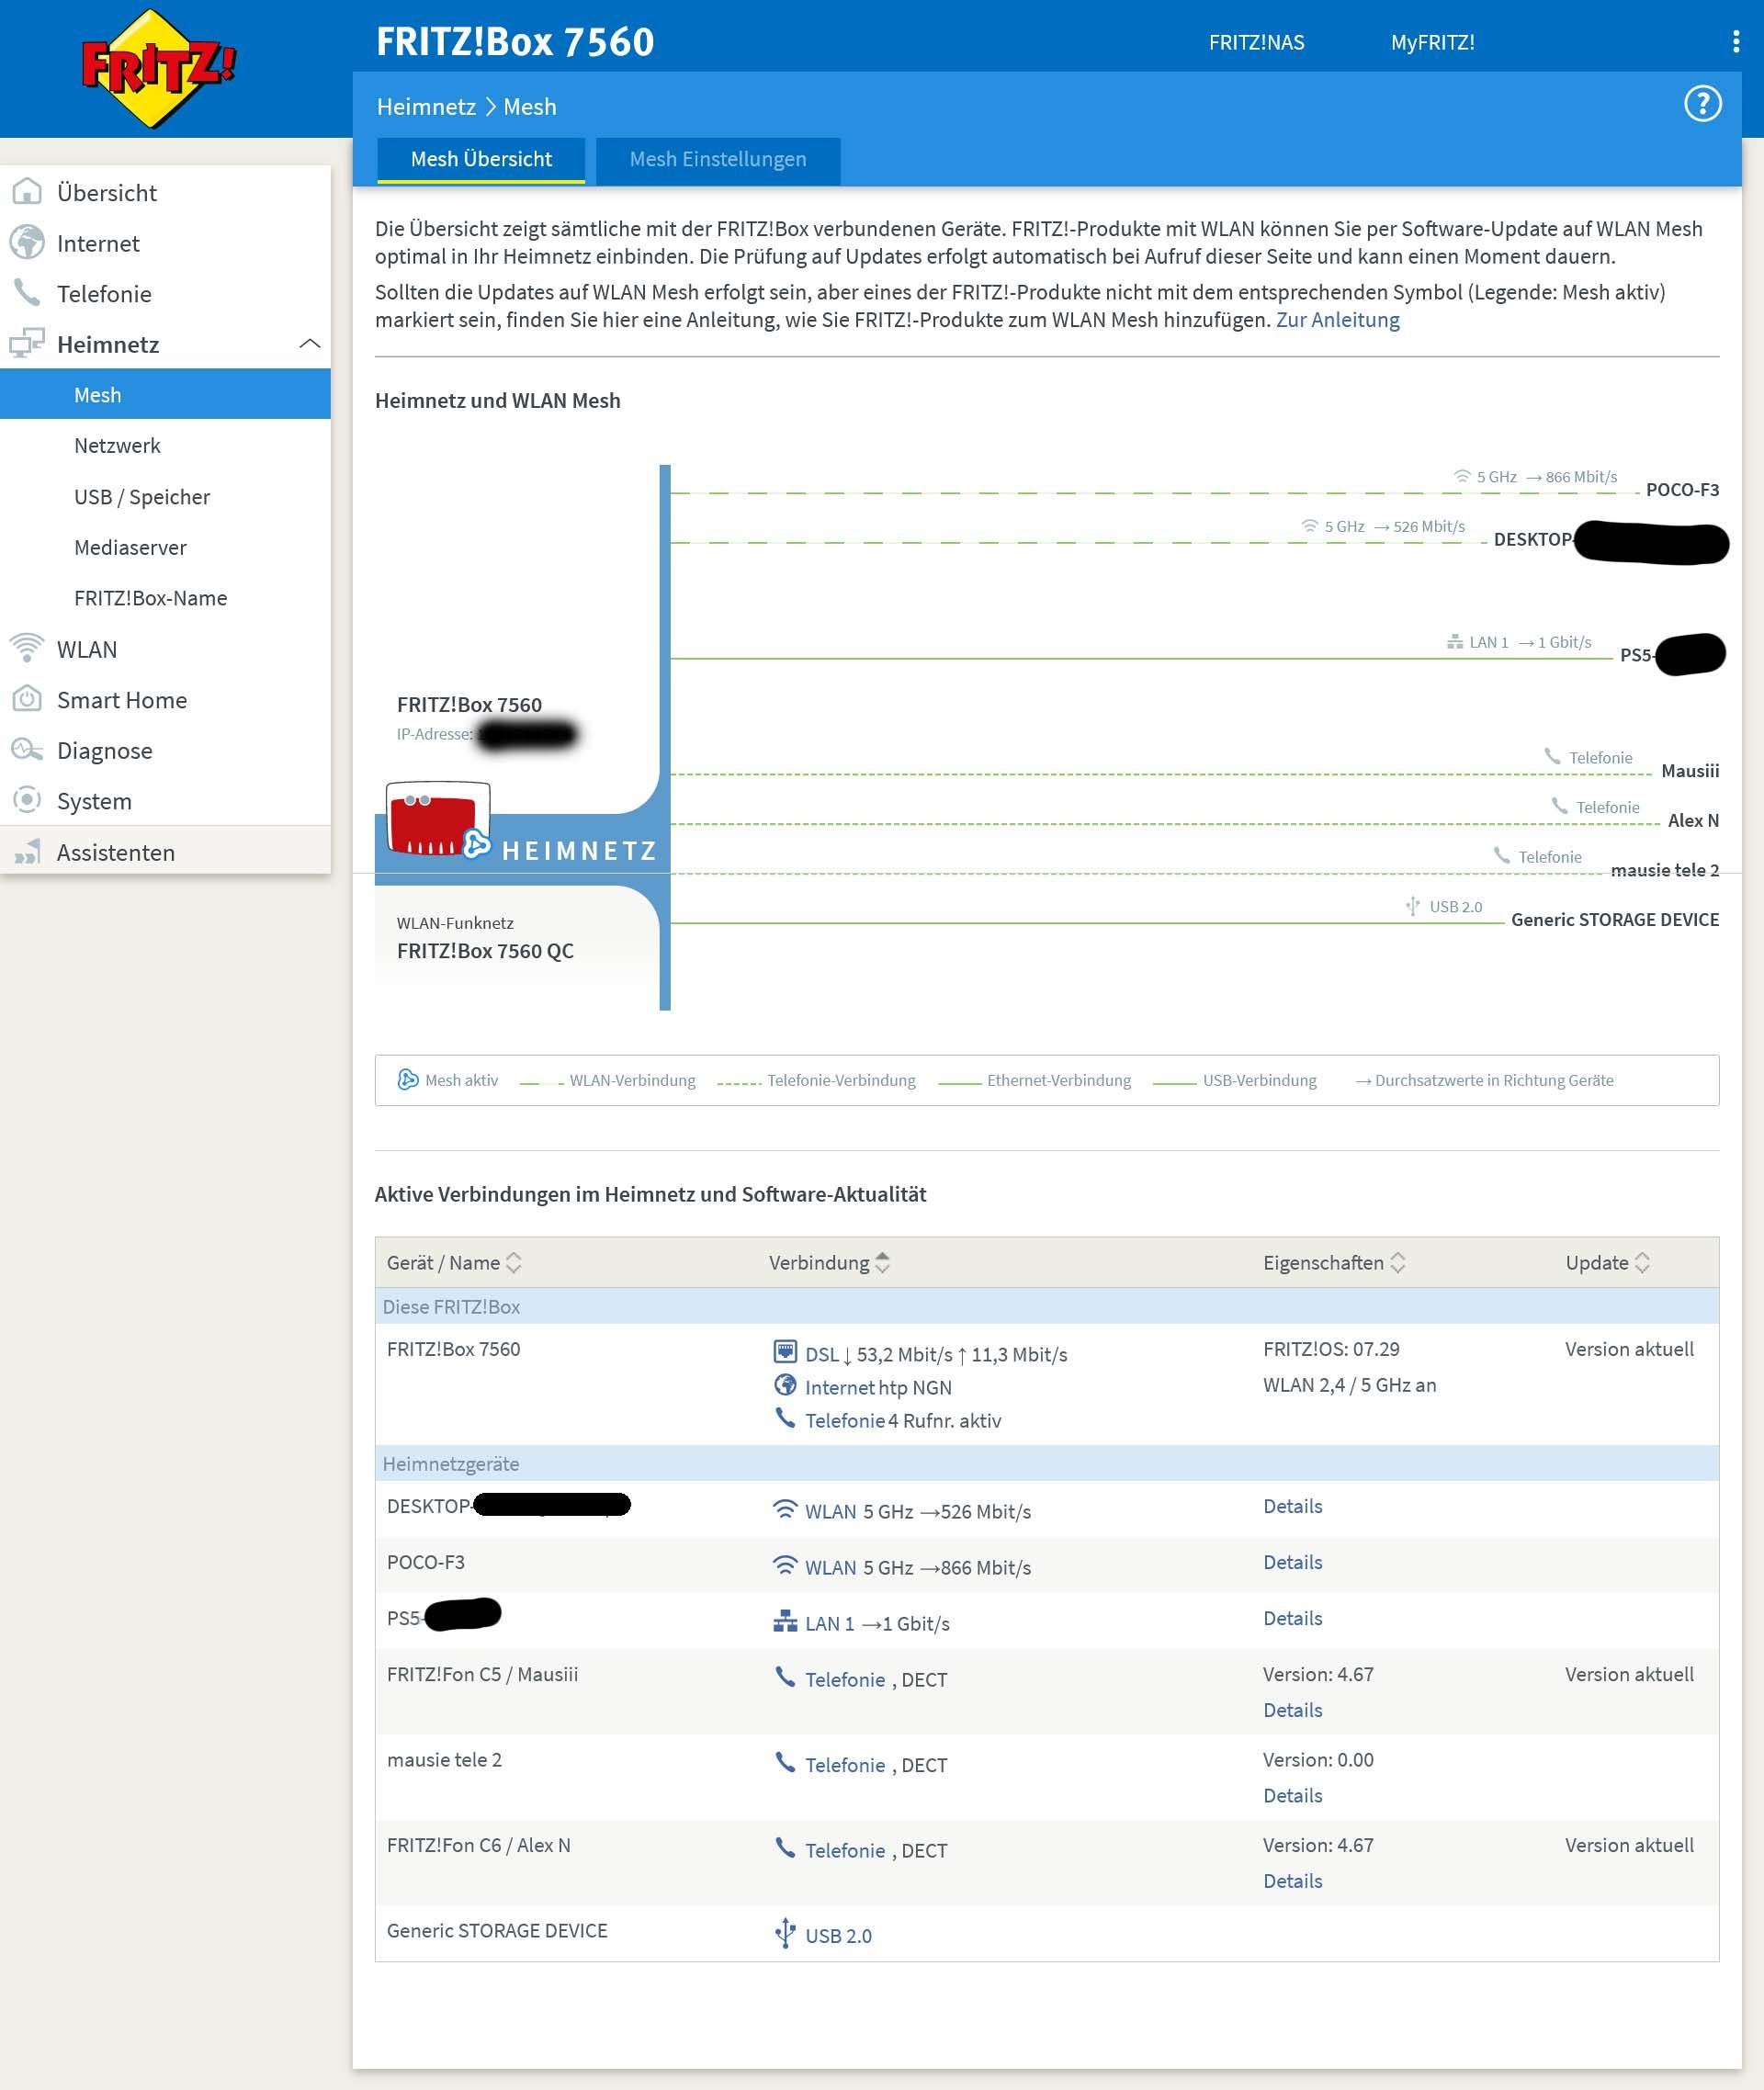Click the Assistenten sidebar icon

(27, 852)
